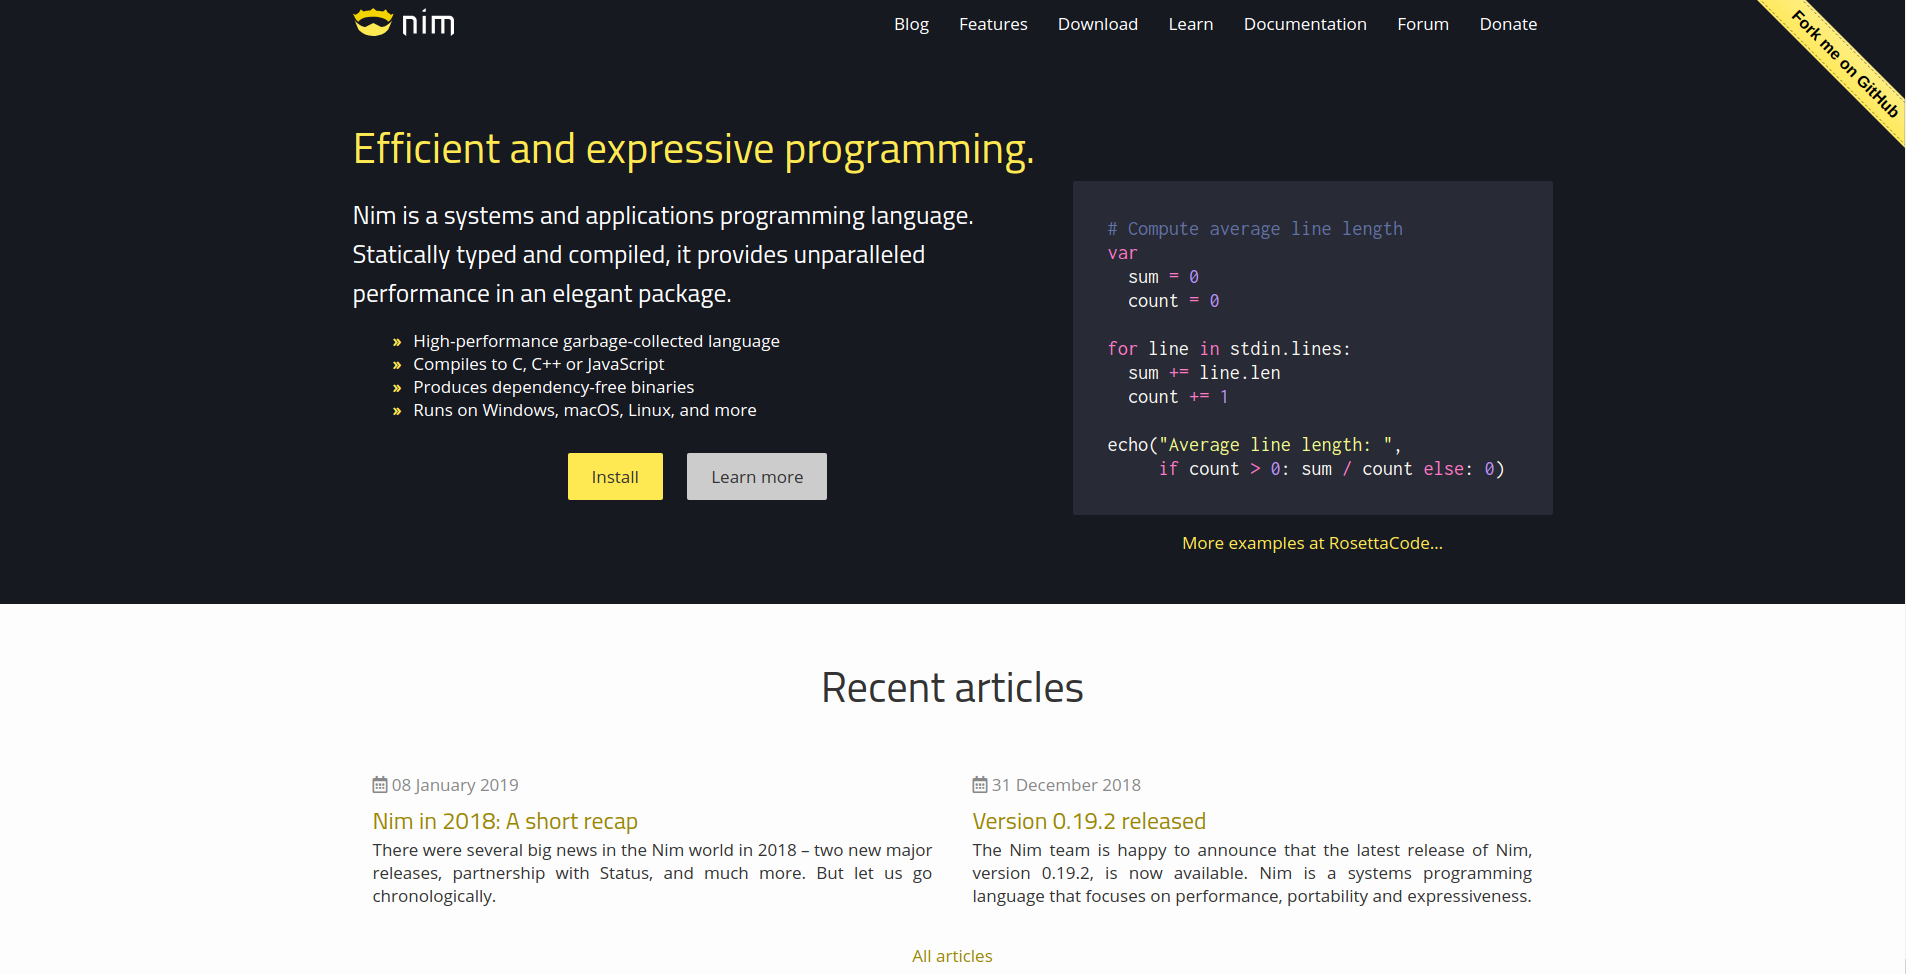Visit the Forum link
The width and height of the screenshot is (1906, 974).
click(1422, 24)
